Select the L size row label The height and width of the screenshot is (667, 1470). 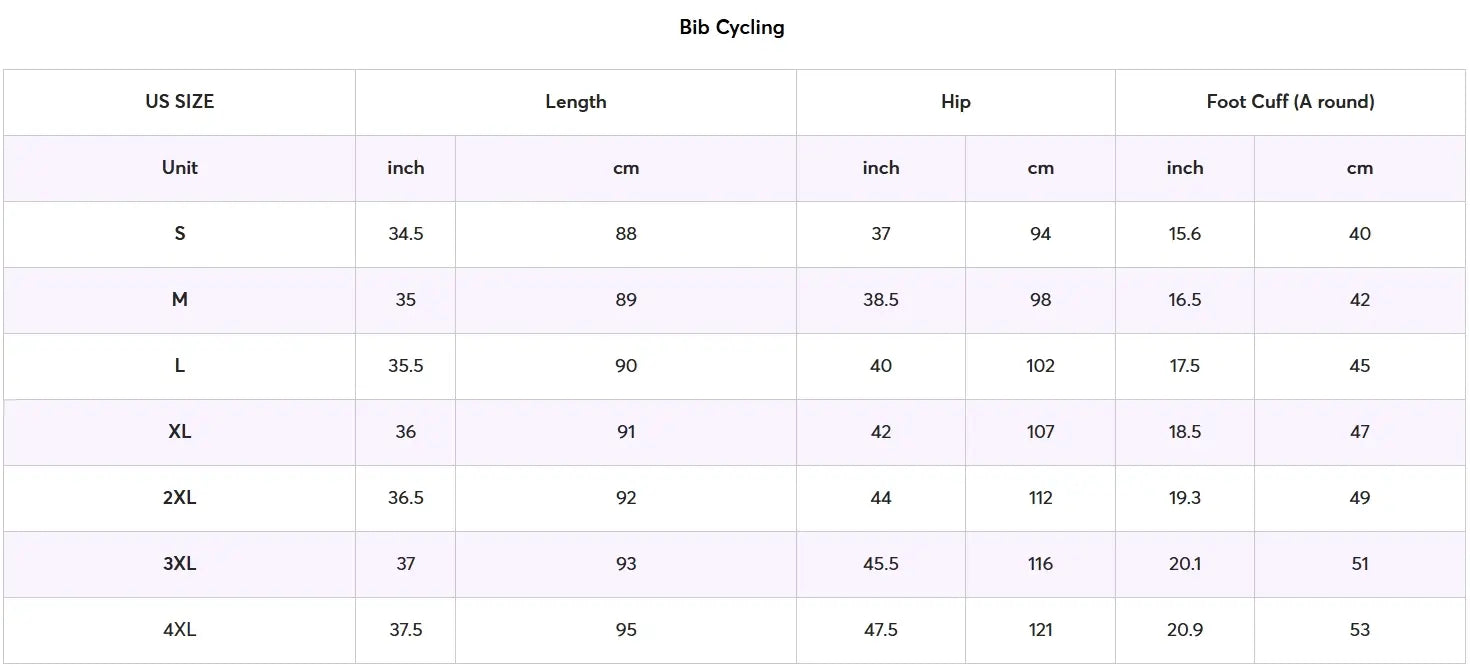[x=180, y=366]
